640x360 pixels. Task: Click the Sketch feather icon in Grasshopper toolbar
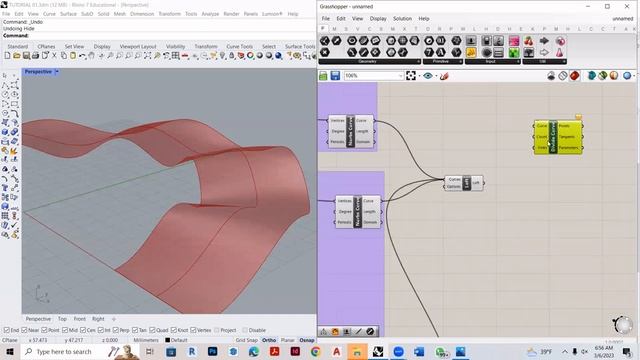[444, 76]
